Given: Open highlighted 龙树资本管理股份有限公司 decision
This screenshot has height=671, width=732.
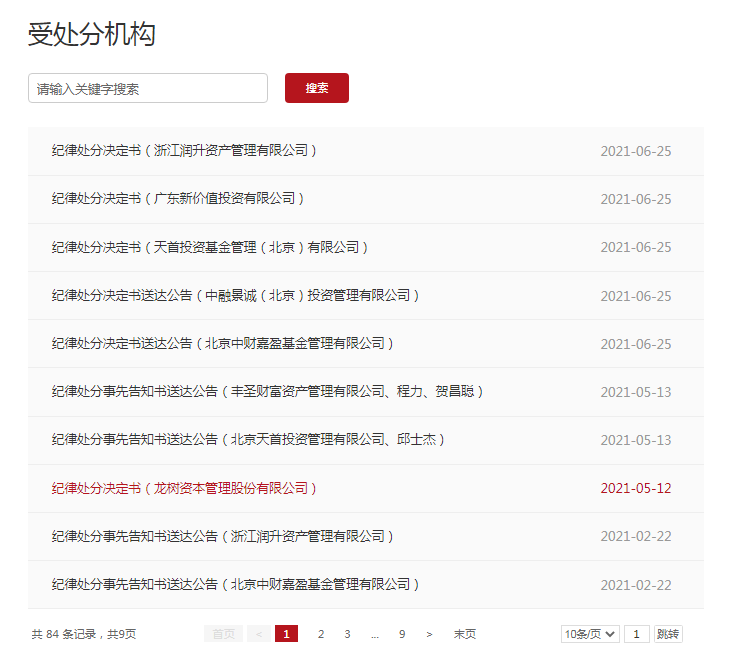Looking at the screenshot, I should (x=184, y=488).
